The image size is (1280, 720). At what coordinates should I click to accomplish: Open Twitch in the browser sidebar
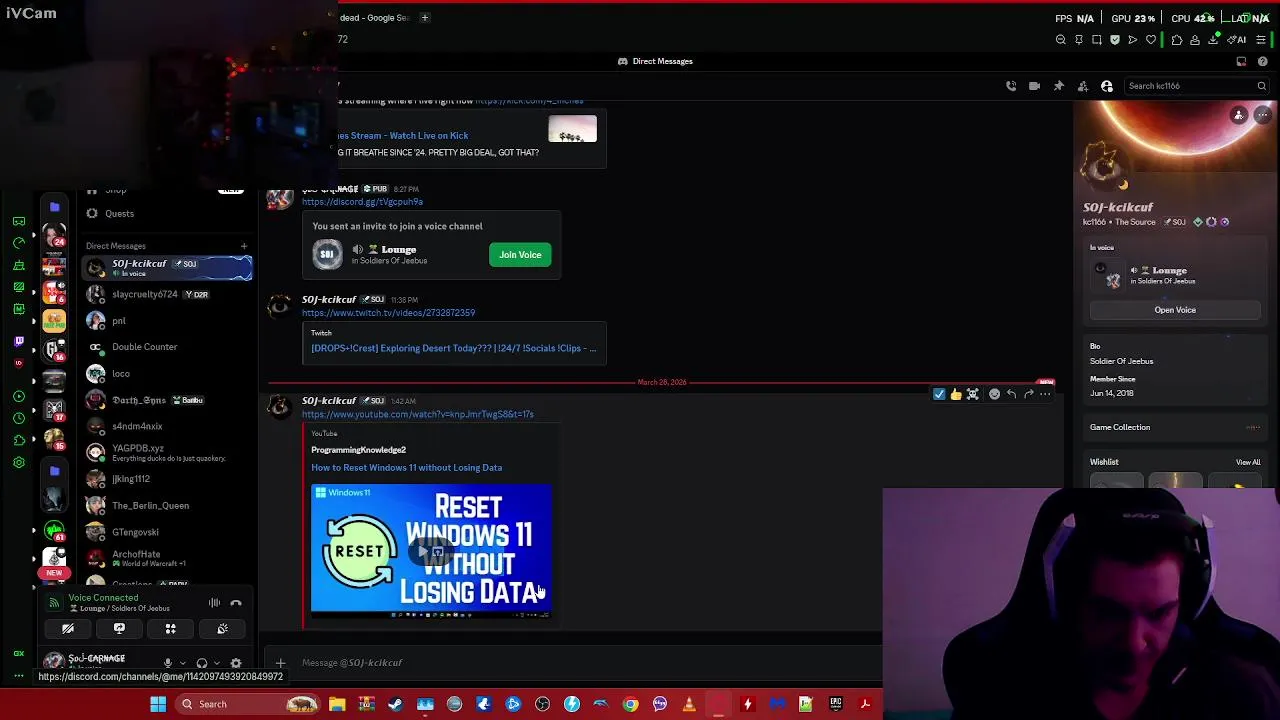pyautogui.click(x=19, y=341)
